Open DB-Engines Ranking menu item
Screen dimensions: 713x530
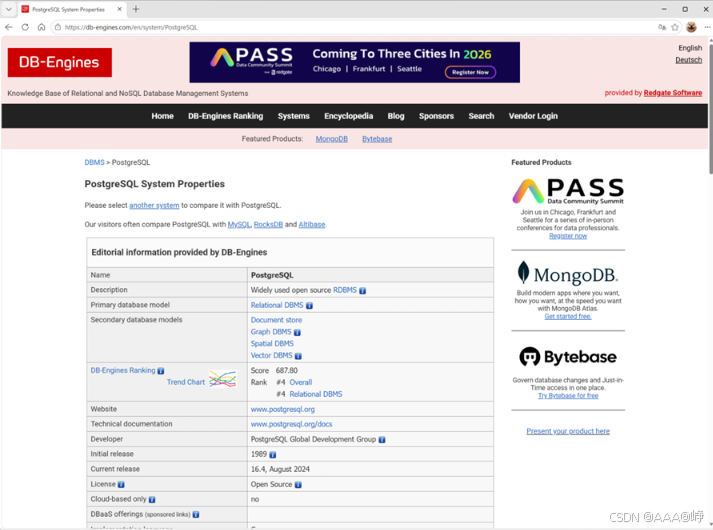(226, 116)
